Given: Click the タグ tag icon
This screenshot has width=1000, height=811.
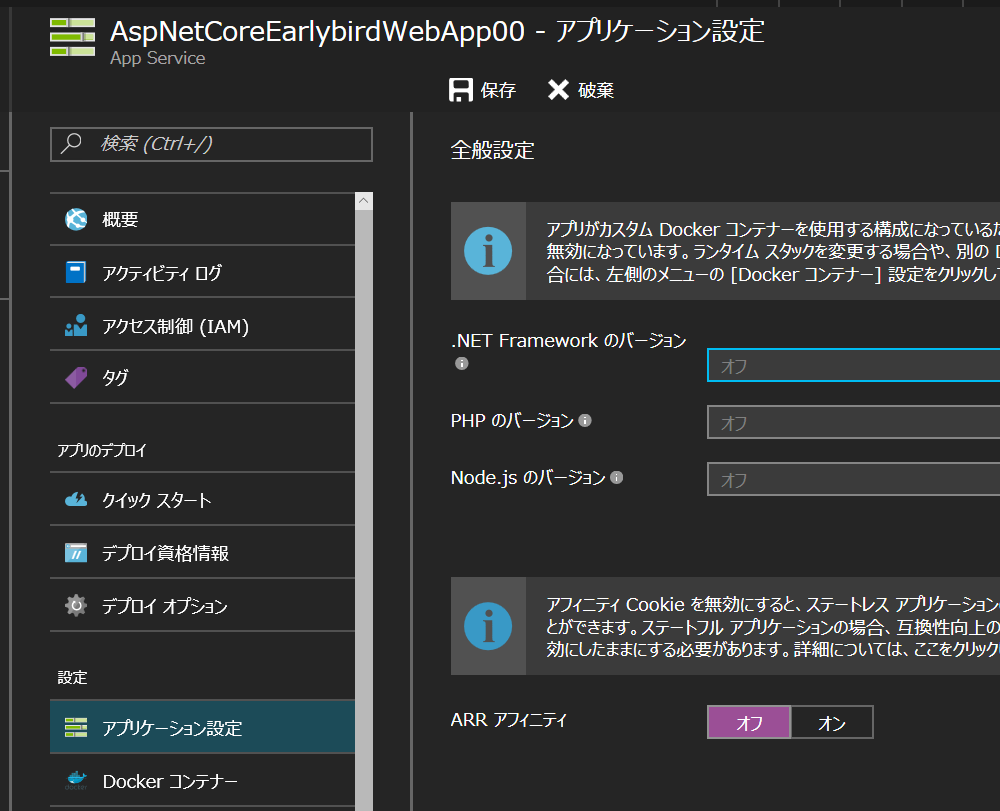Looking at the screenshot, I should [76, 377].
